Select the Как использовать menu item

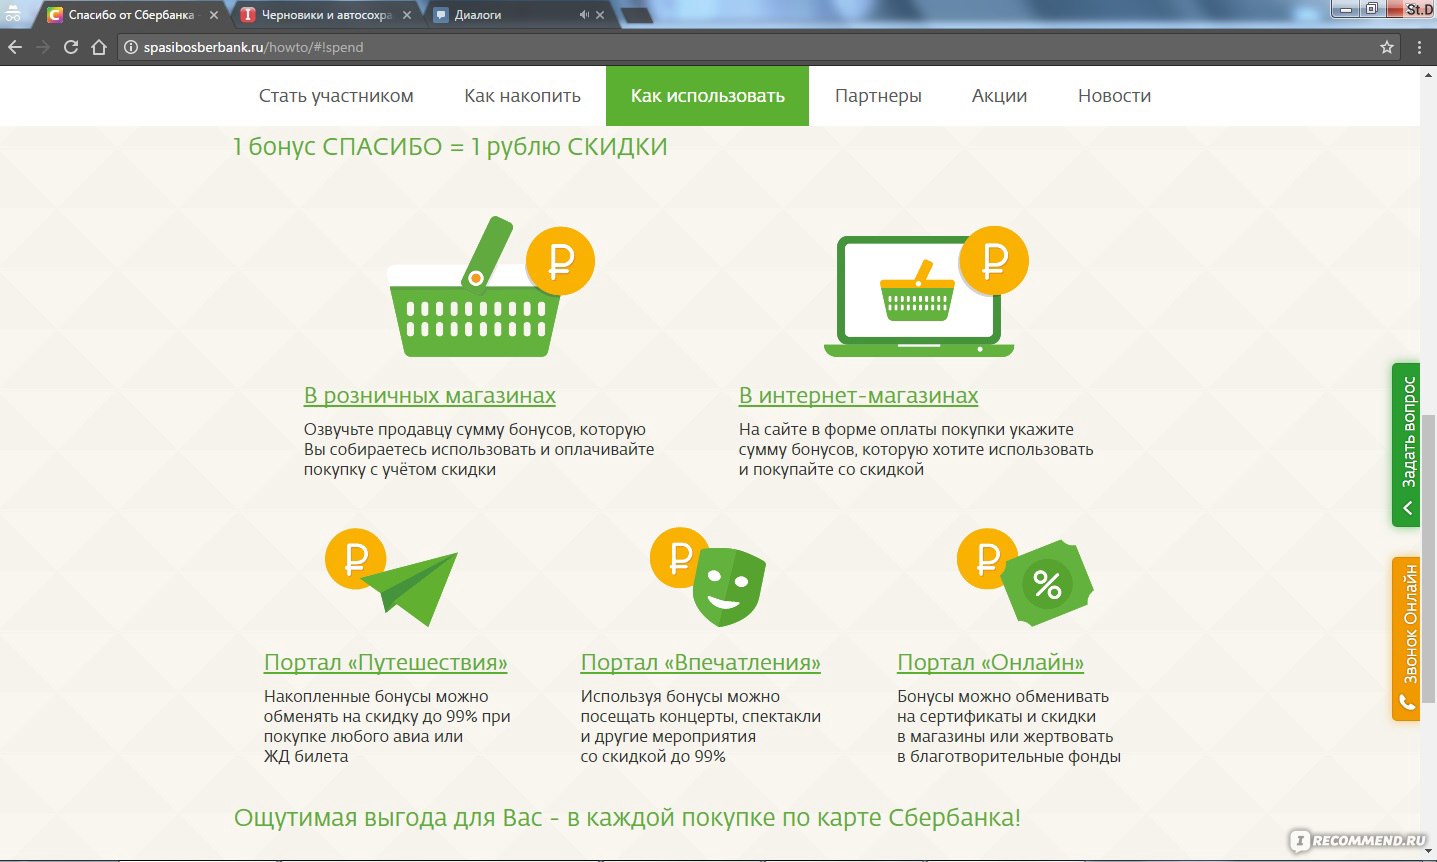[707, 96]
